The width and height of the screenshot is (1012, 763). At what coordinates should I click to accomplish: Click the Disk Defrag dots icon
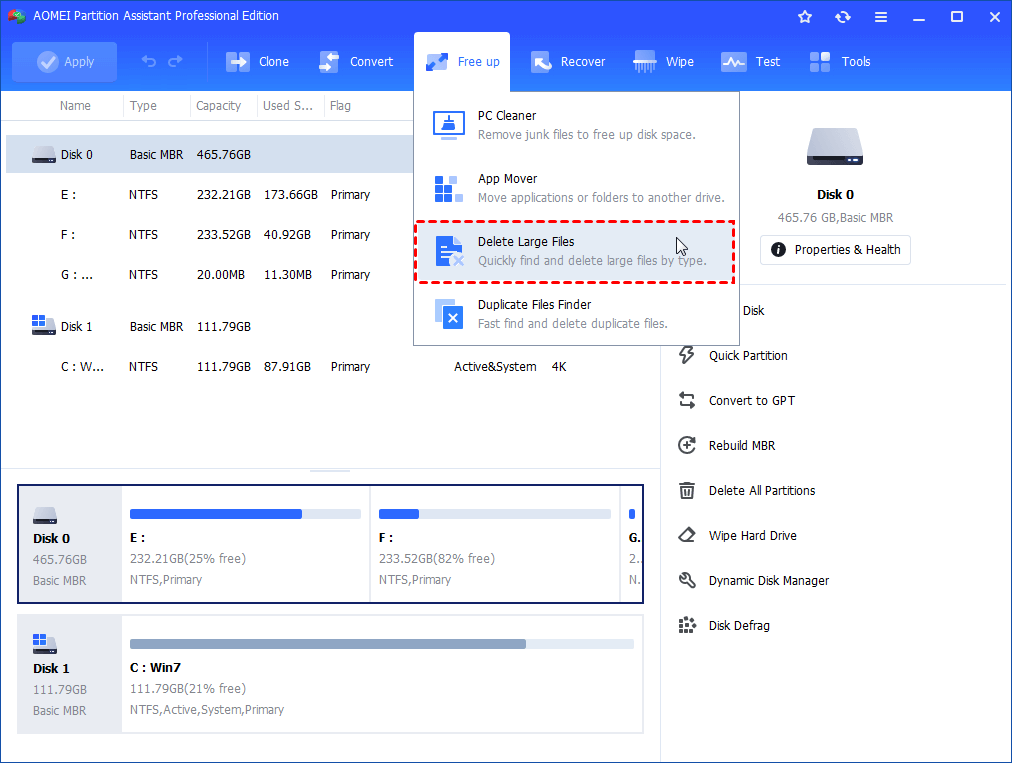tap(687, 626)
